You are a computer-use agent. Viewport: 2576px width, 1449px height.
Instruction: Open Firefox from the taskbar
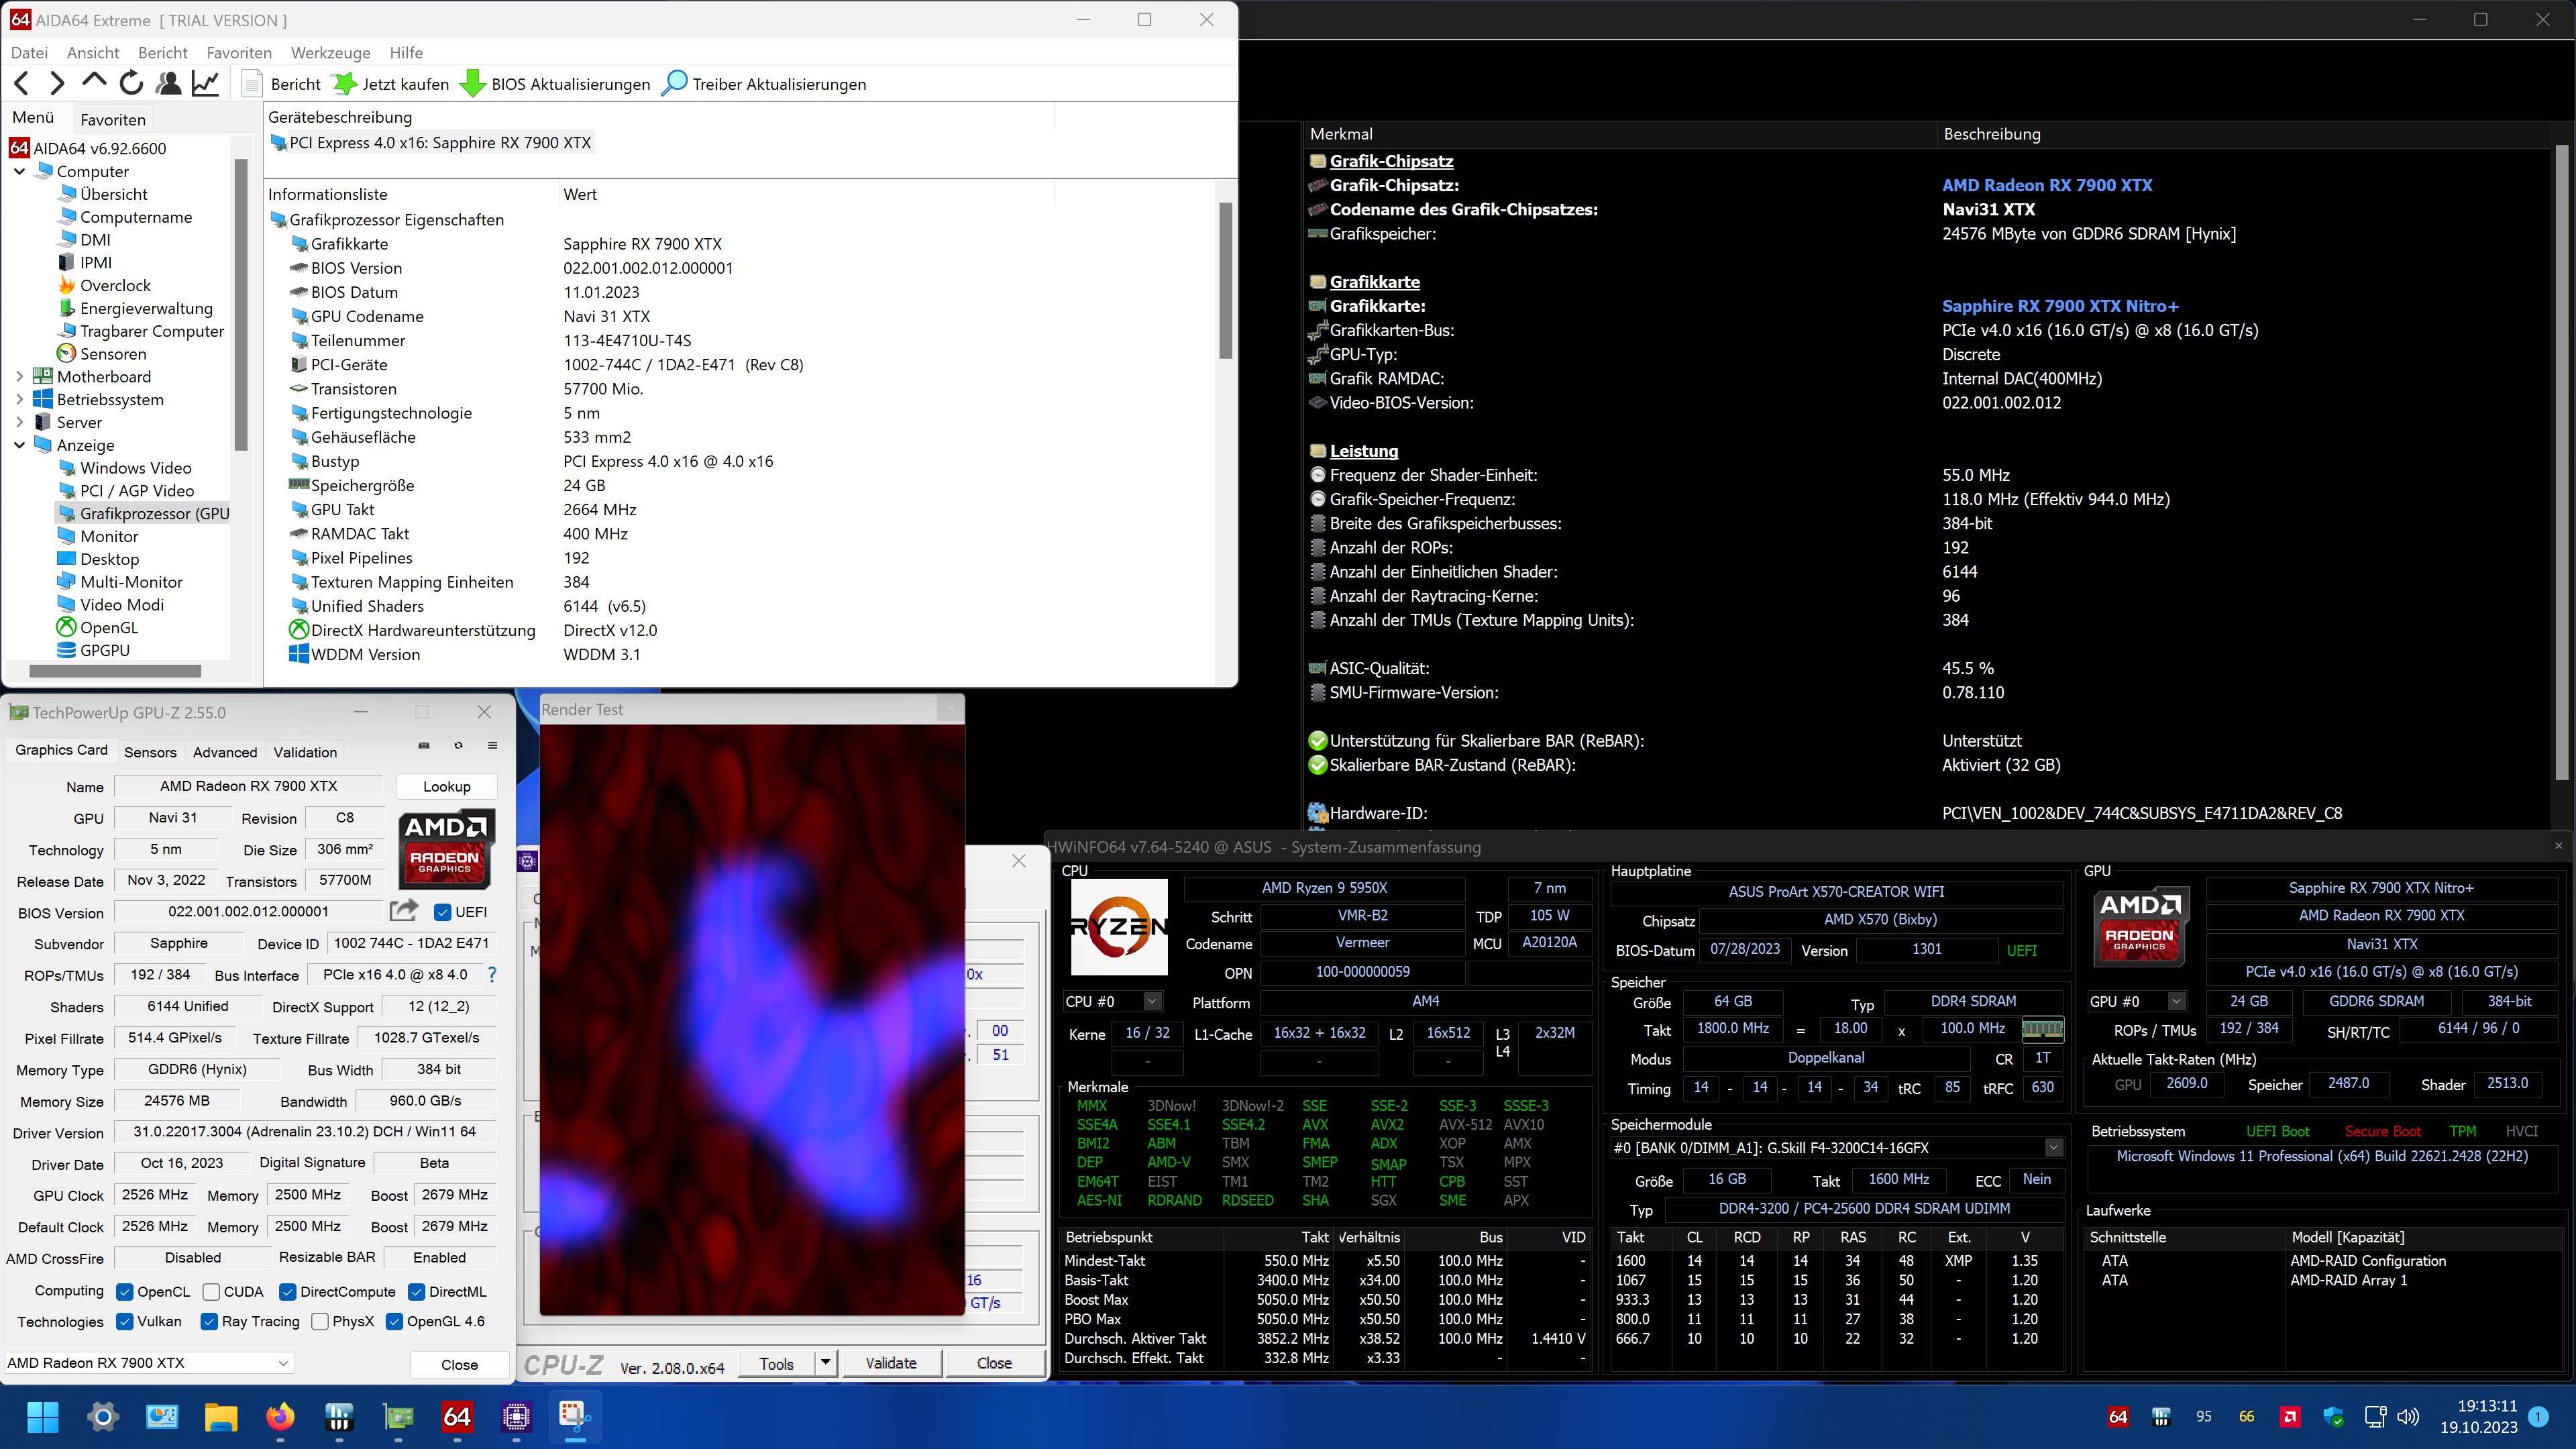[x=280, y=1416]
